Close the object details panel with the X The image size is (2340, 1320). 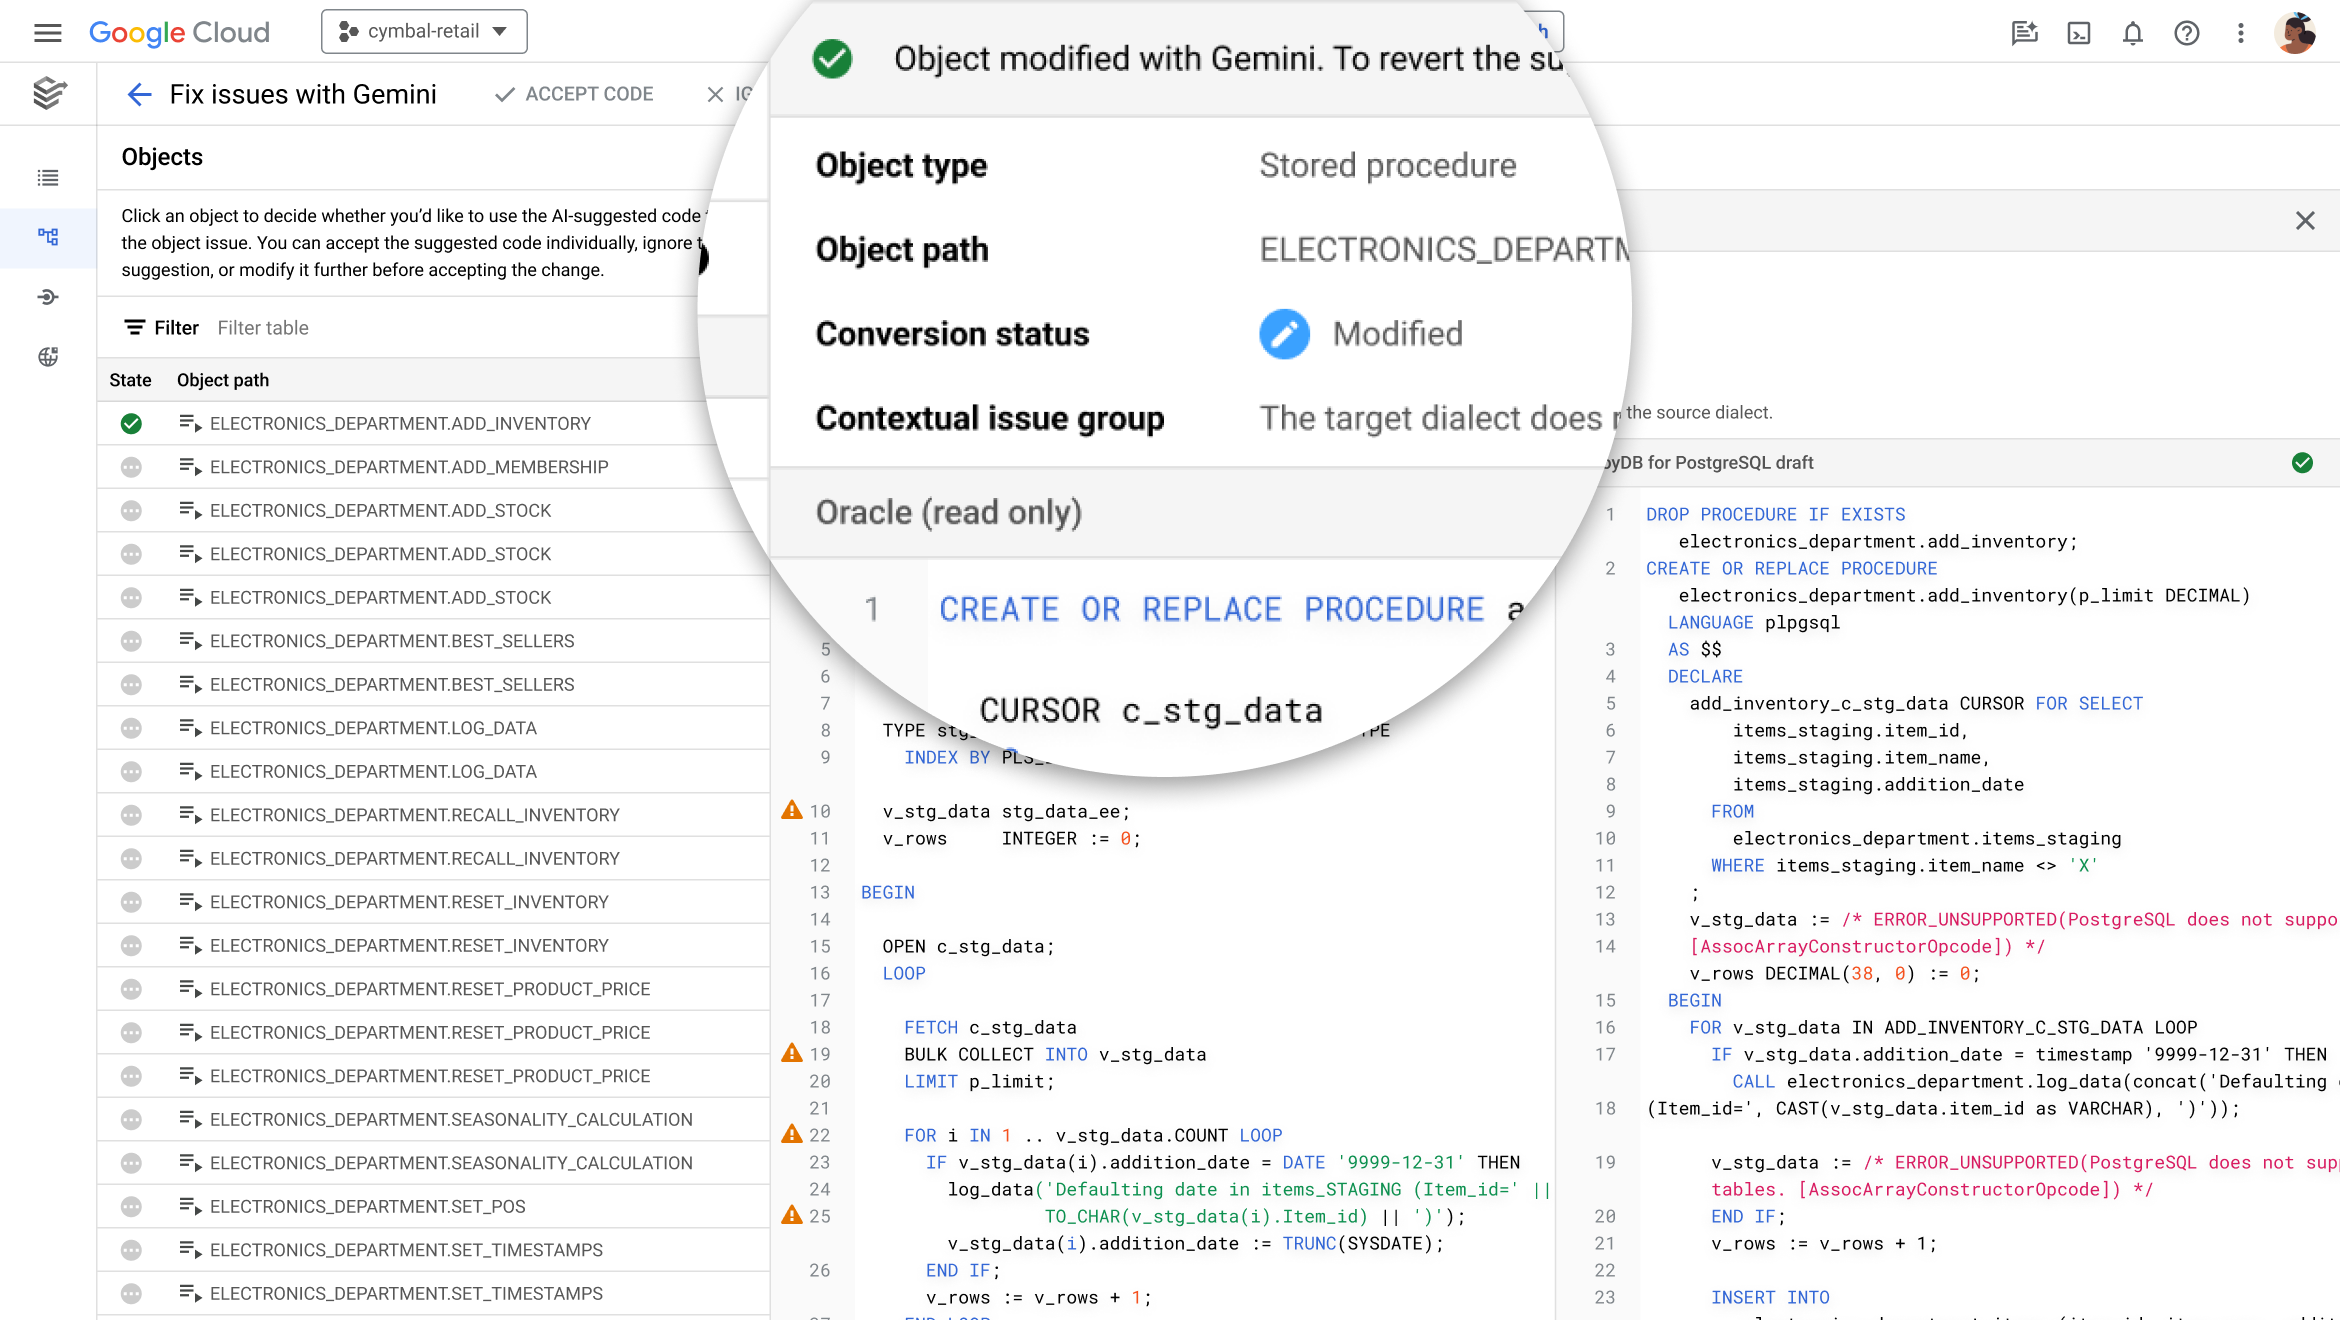click(x=2304, y=220)
